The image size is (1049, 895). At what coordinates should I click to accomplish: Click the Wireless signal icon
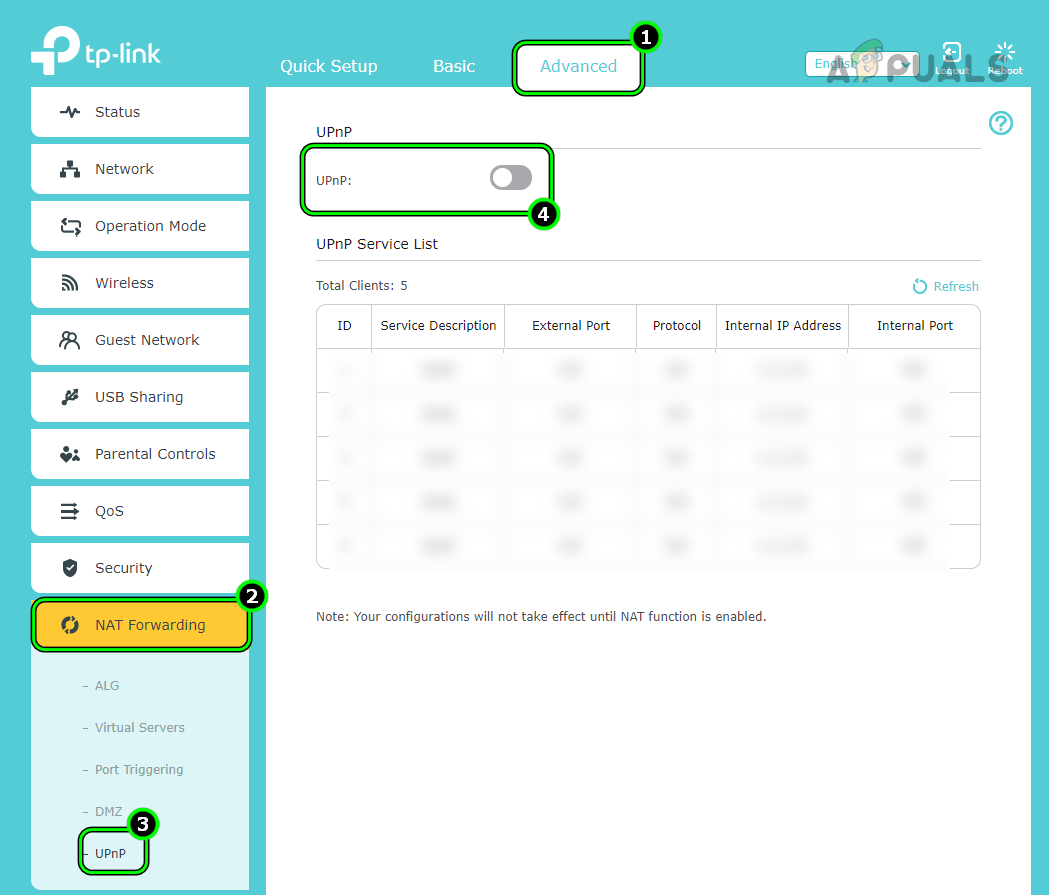pyautogui.click(x=68, y=283)
